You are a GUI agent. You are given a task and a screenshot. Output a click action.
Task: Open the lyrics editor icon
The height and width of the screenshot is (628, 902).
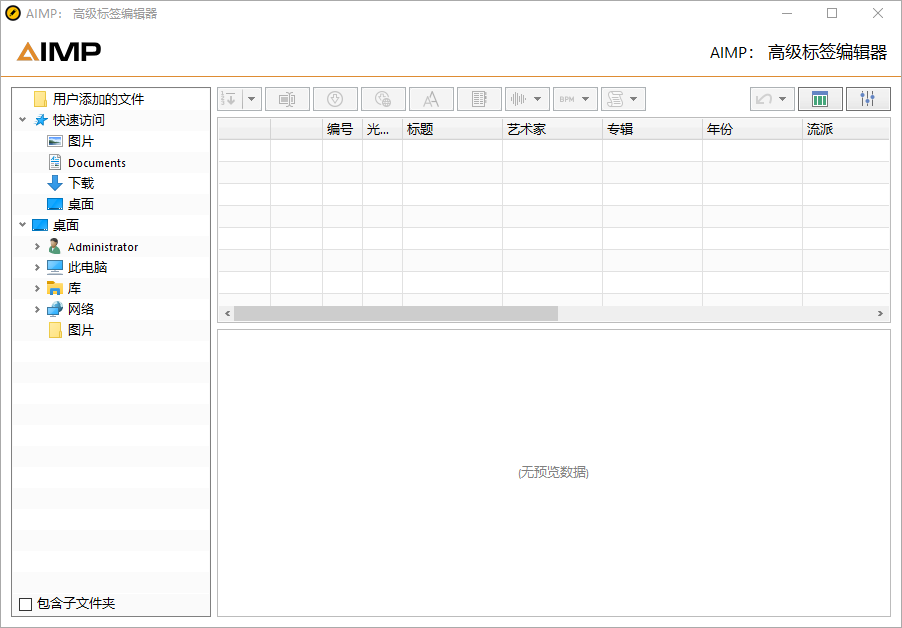[x=479, y=98]
